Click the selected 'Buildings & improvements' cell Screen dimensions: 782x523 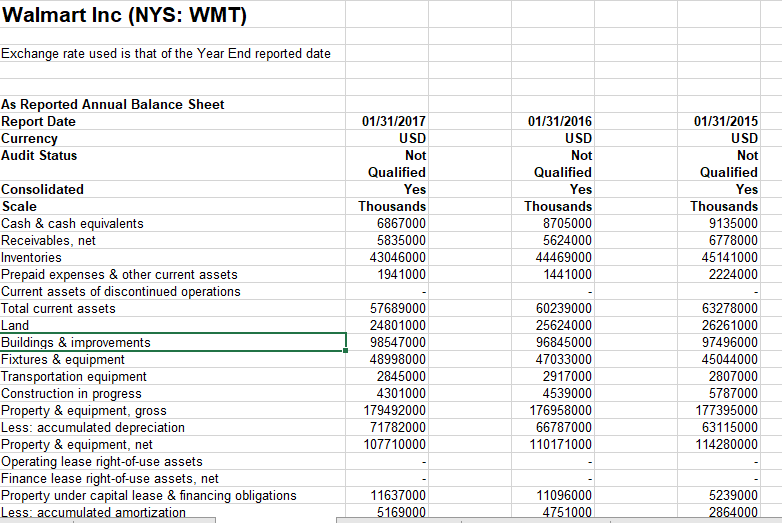(x=173, y=343)
